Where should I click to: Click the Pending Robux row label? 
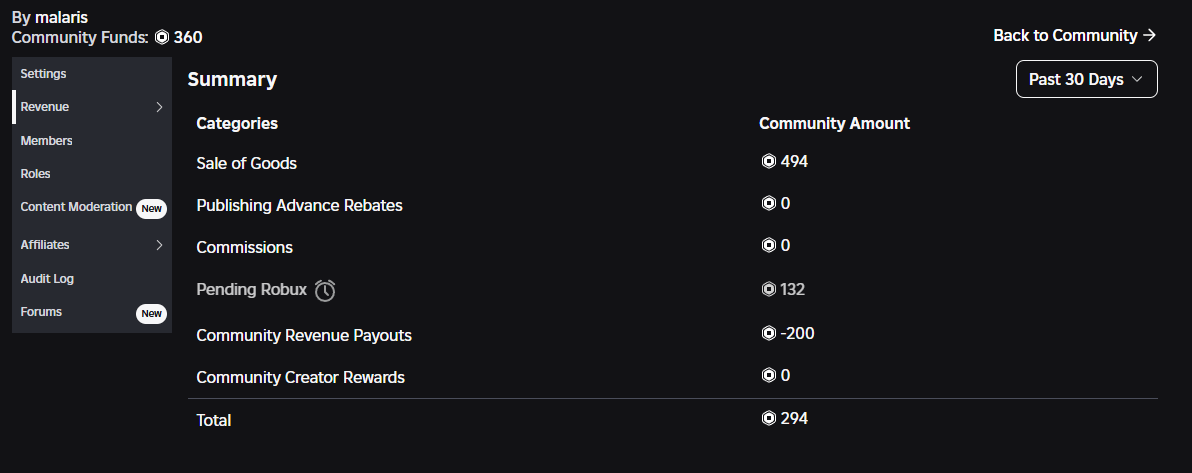tap(252, 290)
